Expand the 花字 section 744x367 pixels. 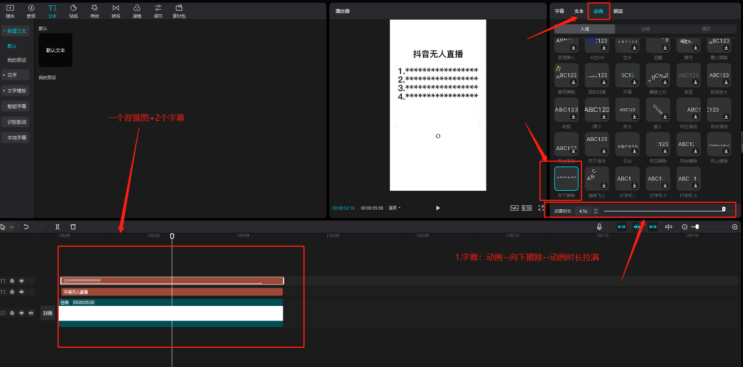15,75
